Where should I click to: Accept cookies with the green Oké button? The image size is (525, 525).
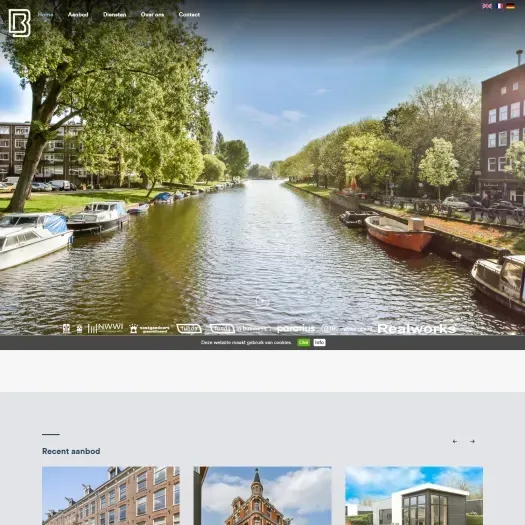303,342
